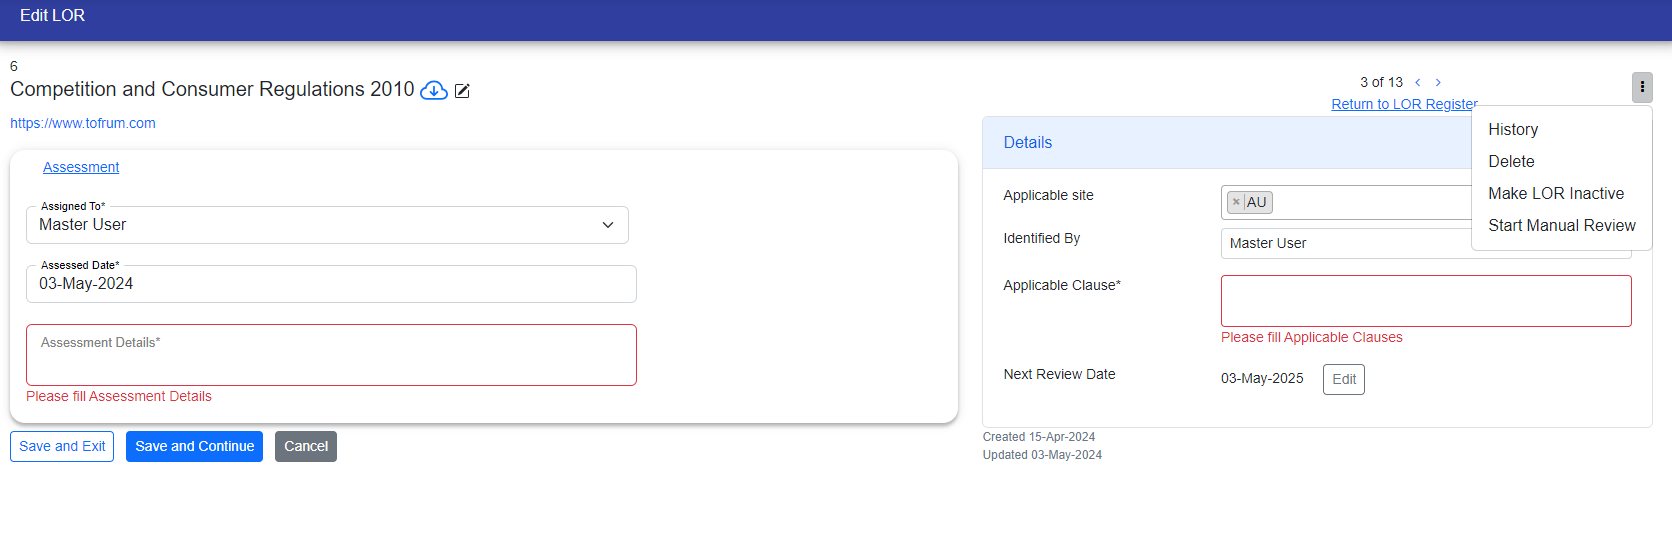Open the https://www.tofrum.com link
This screenshot has height=535, width=1672.
point(83,123)
